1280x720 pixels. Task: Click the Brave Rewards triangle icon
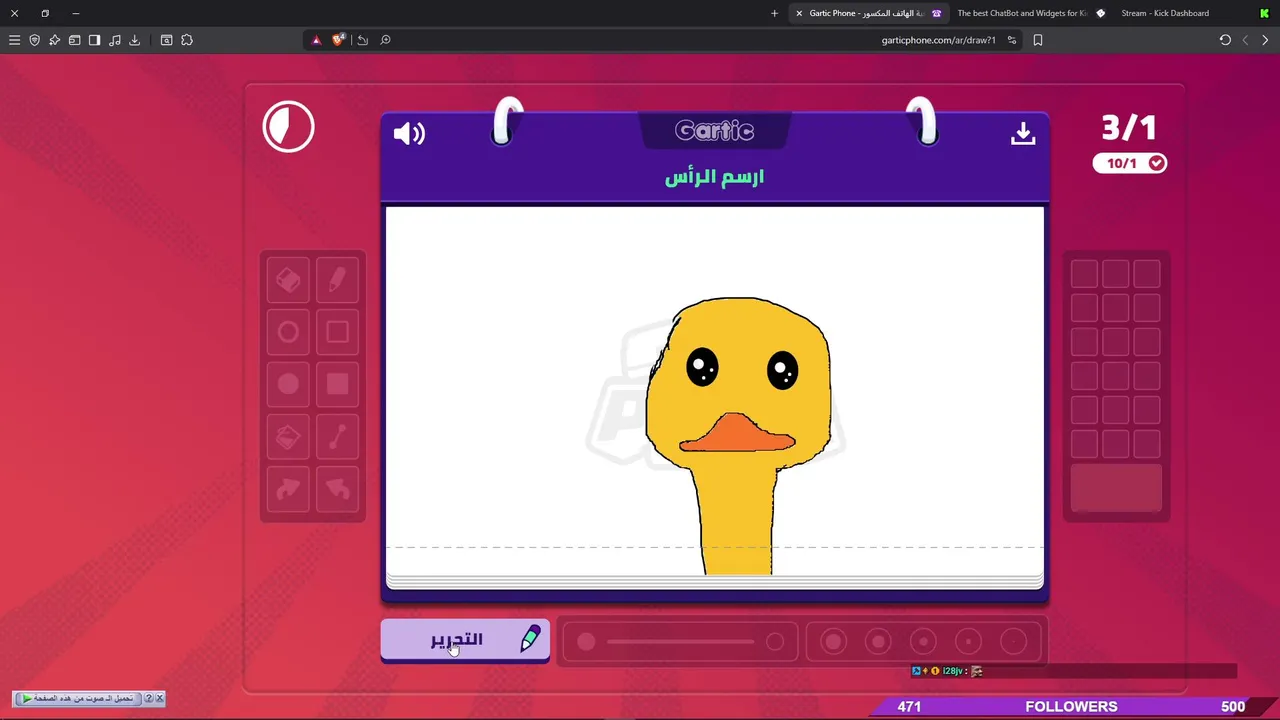point(316,40)
